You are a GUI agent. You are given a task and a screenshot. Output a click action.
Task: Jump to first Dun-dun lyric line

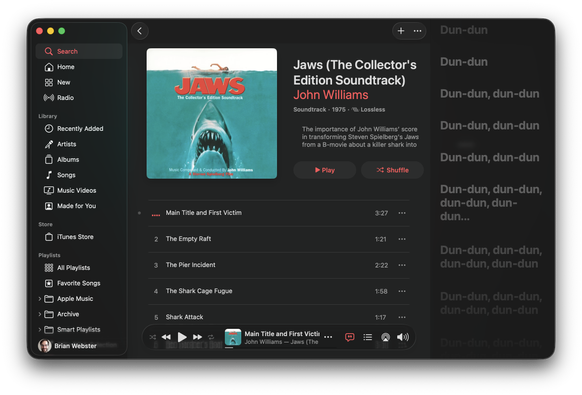tap(464, 30)
